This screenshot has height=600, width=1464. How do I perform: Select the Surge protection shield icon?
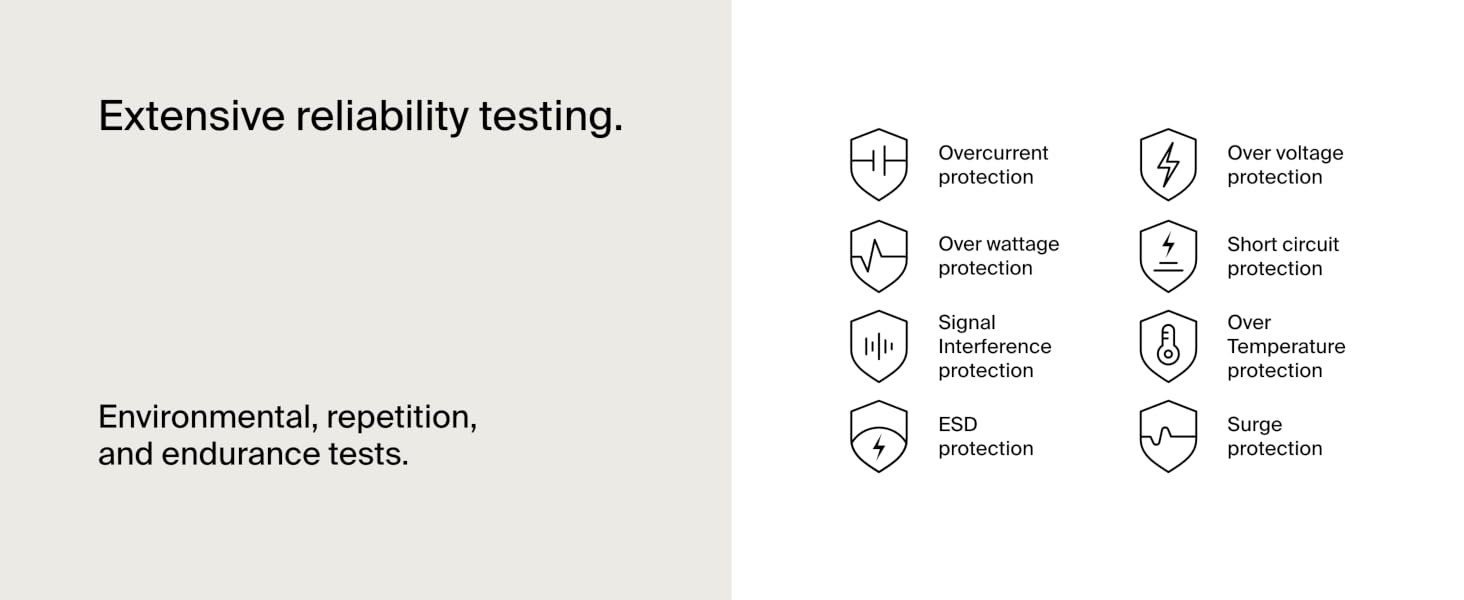1168,436
